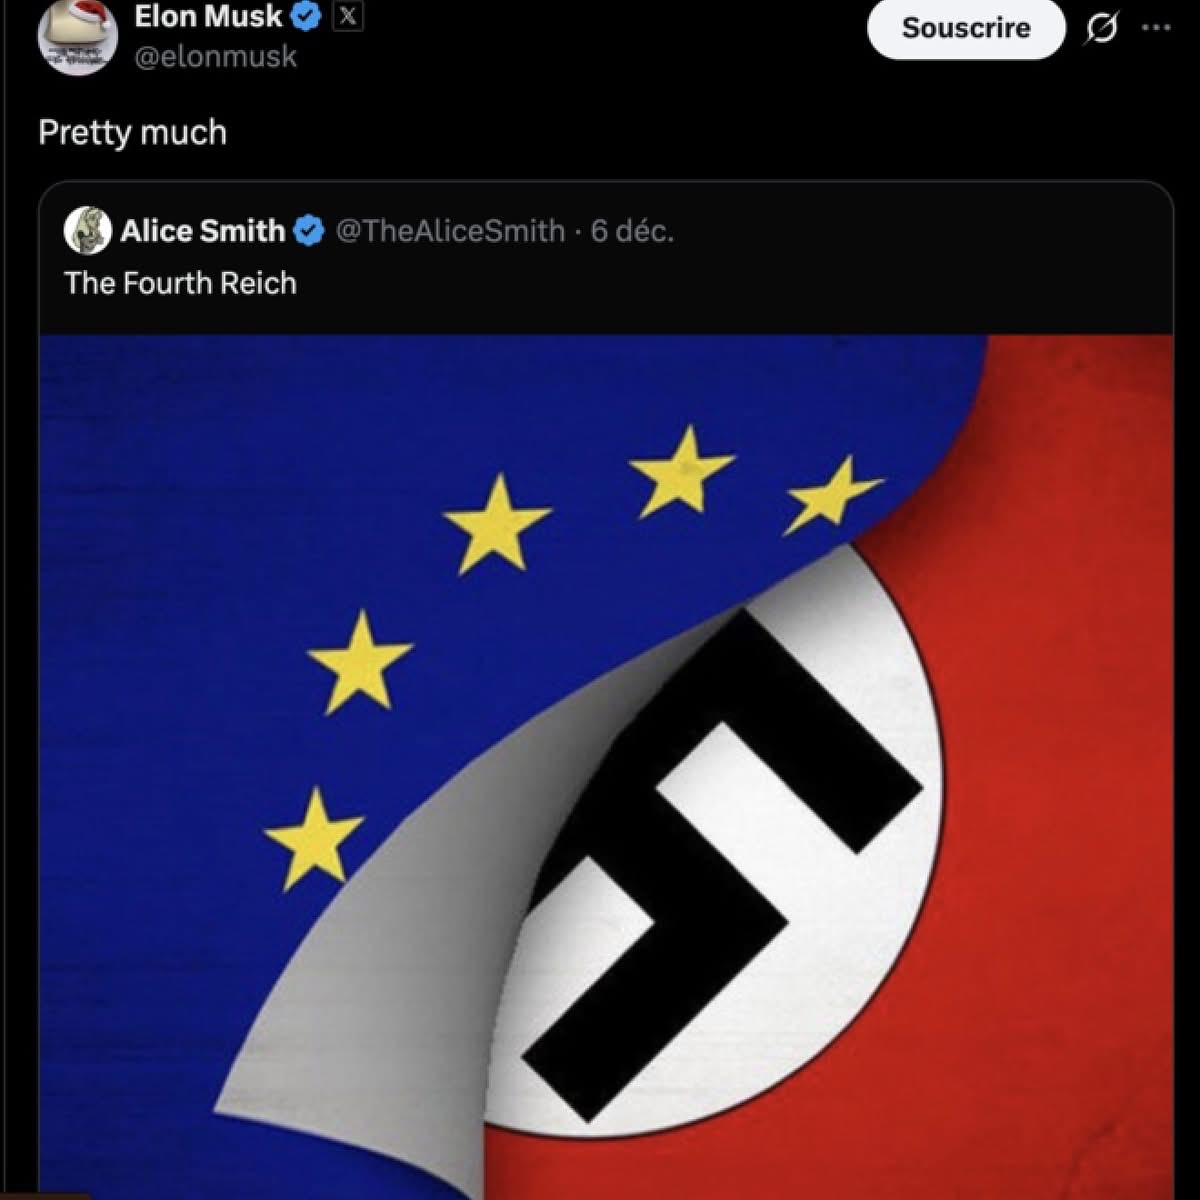Open the @TheAliceSmith handle
This screenshot has width=1200, height=1200.
(x=450, y=231)
